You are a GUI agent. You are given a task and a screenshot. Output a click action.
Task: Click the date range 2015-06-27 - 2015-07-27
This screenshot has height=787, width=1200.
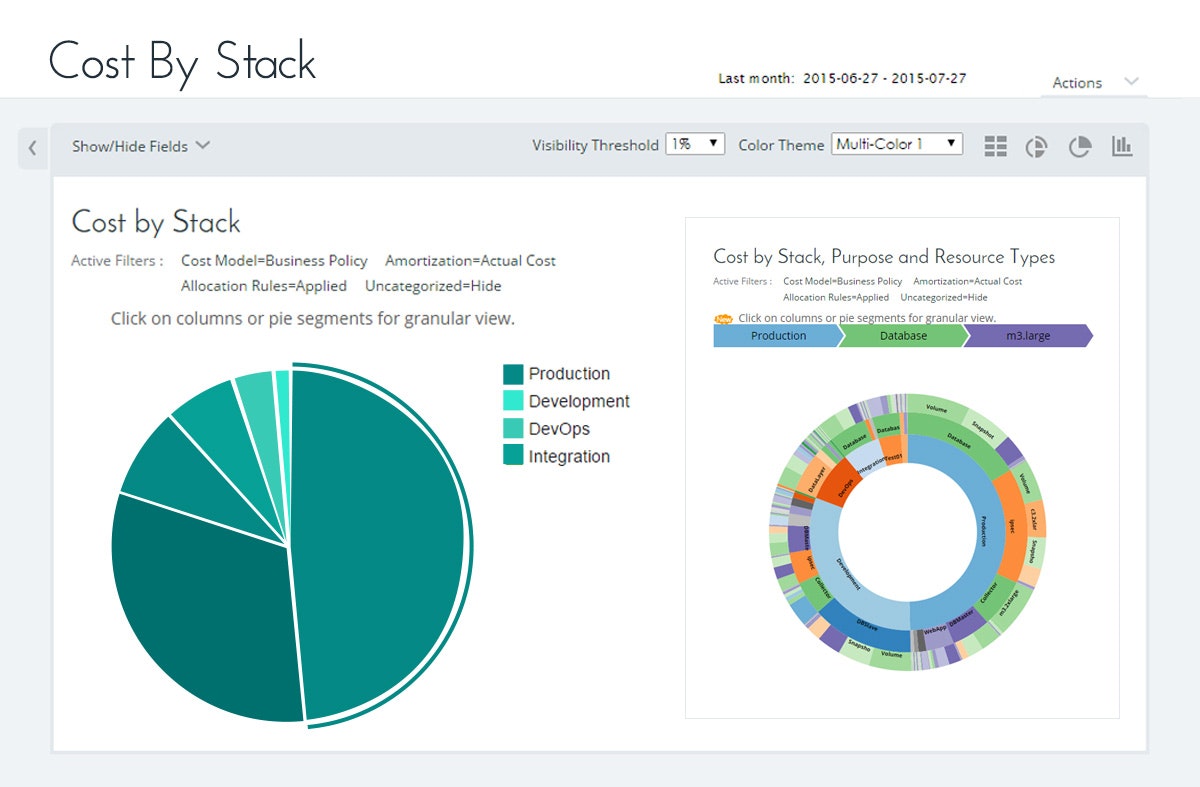click(x=885, y=78)
